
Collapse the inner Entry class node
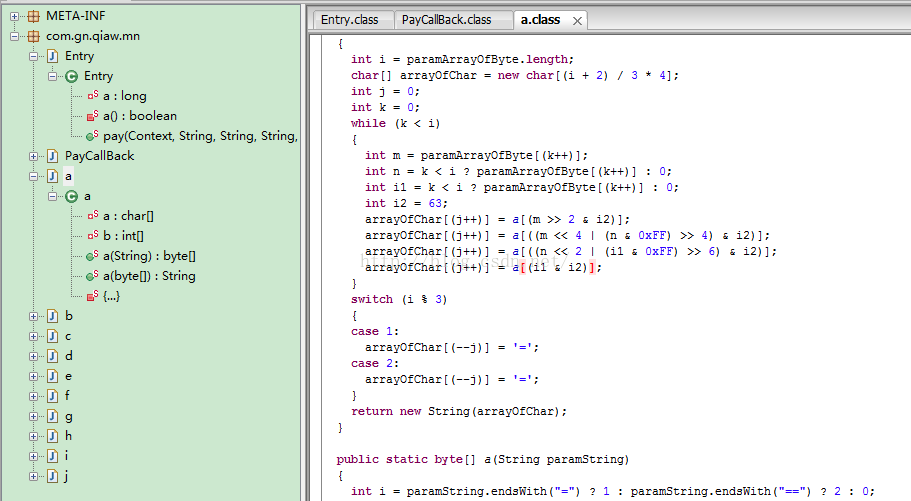pyautogui.click(x=53, y=76)
